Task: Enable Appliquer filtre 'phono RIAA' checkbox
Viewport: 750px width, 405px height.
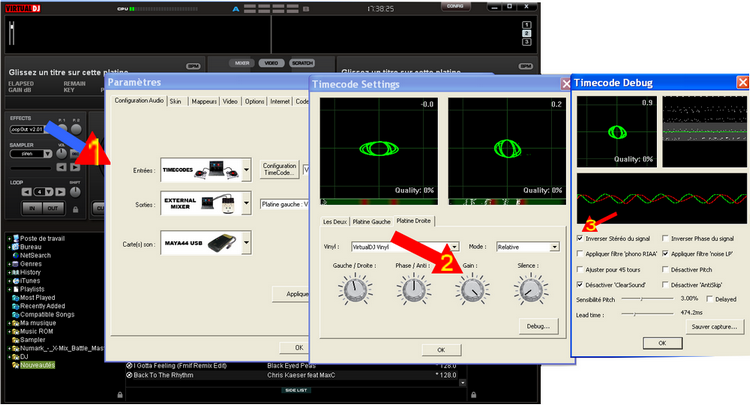Action: tap(582, 254)
